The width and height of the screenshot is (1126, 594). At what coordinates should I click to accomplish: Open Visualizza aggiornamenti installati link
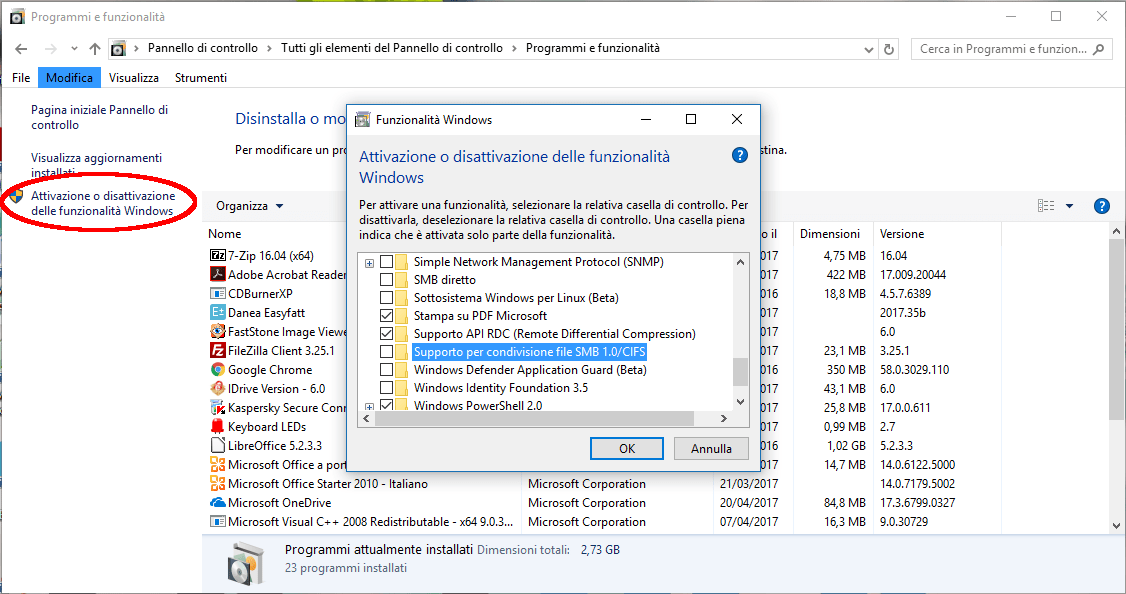tap(96, 165)
